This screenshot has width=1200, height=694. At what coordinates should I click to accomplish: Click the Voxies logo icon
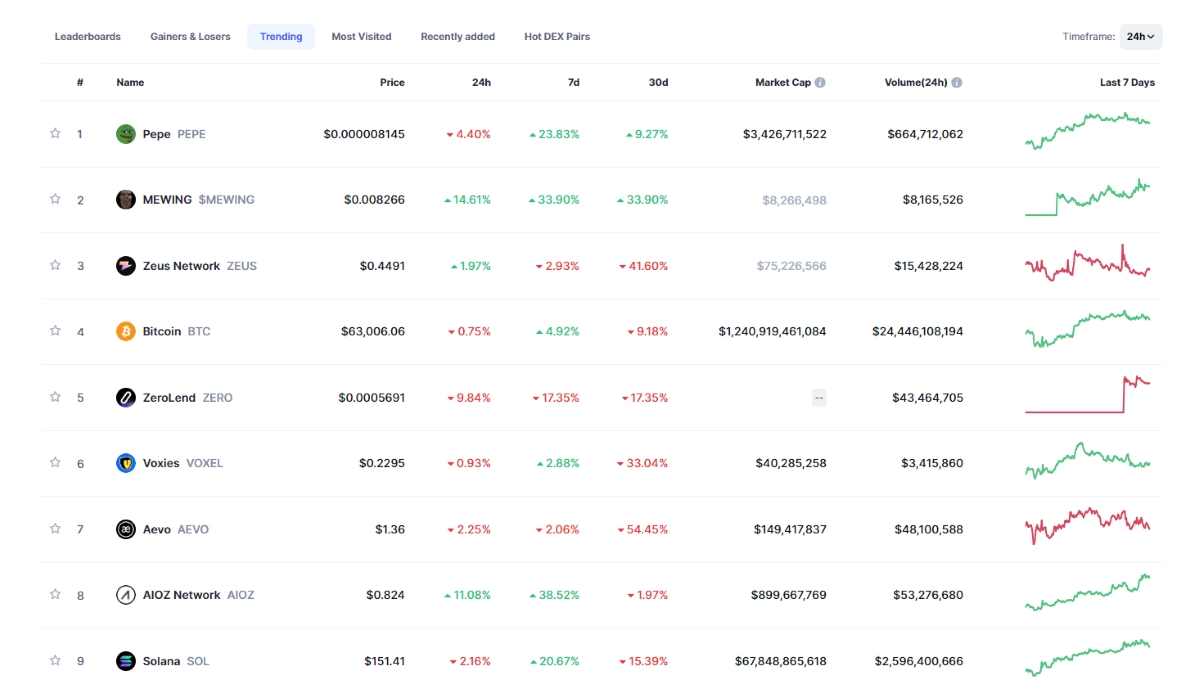126,463
